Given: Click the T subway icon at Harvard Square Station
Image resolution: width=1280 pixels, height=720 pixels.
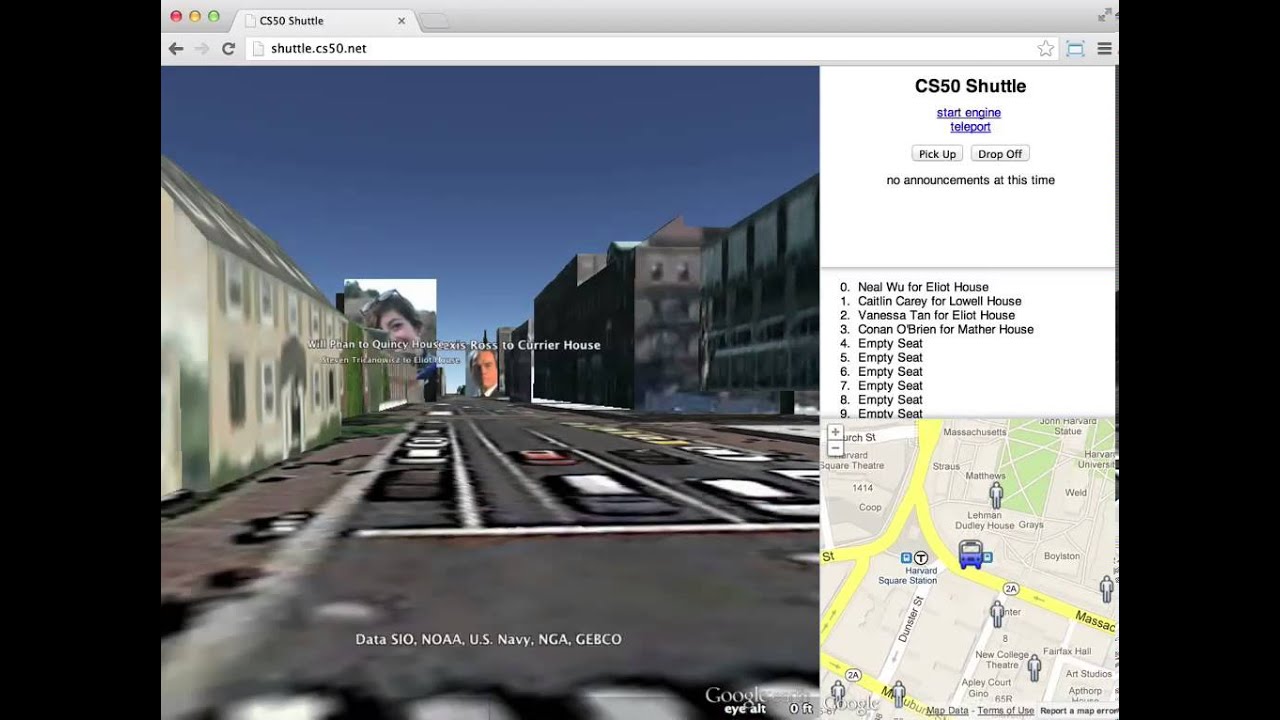Looking at the screenshot, I should click(x=921, y=558).
